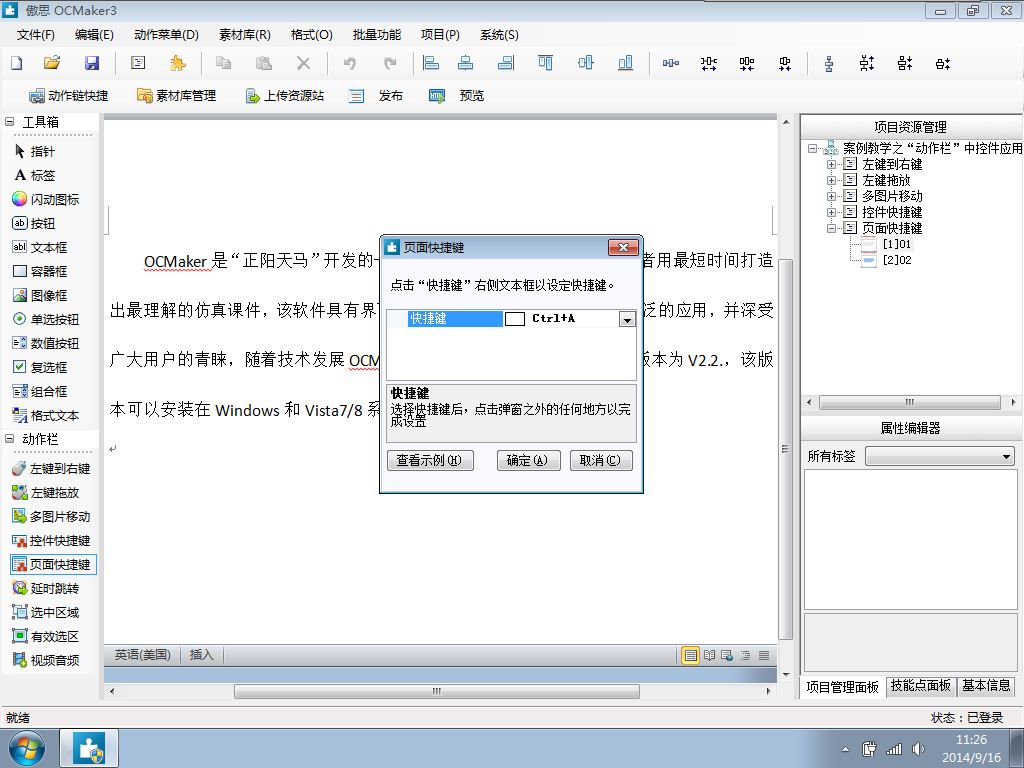
Task: Click the Align top edges icon
Action: pos(545,63)
